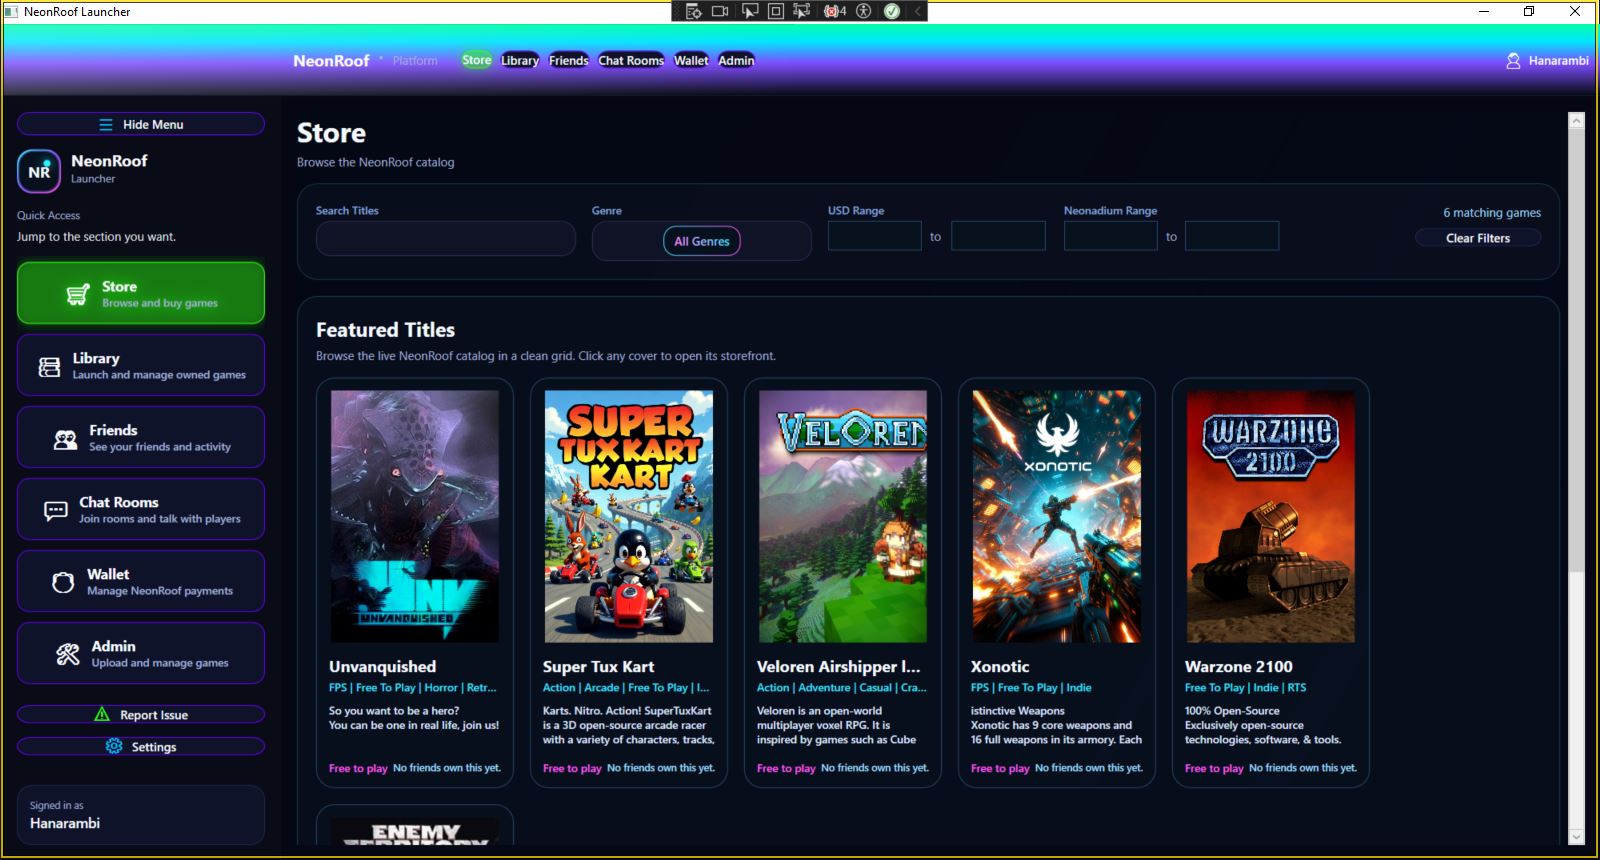This screenshot has width=1600, height=860.
Task: Open the Chat Rooms tab in top navigation
Action: click(x=631, y=60)
